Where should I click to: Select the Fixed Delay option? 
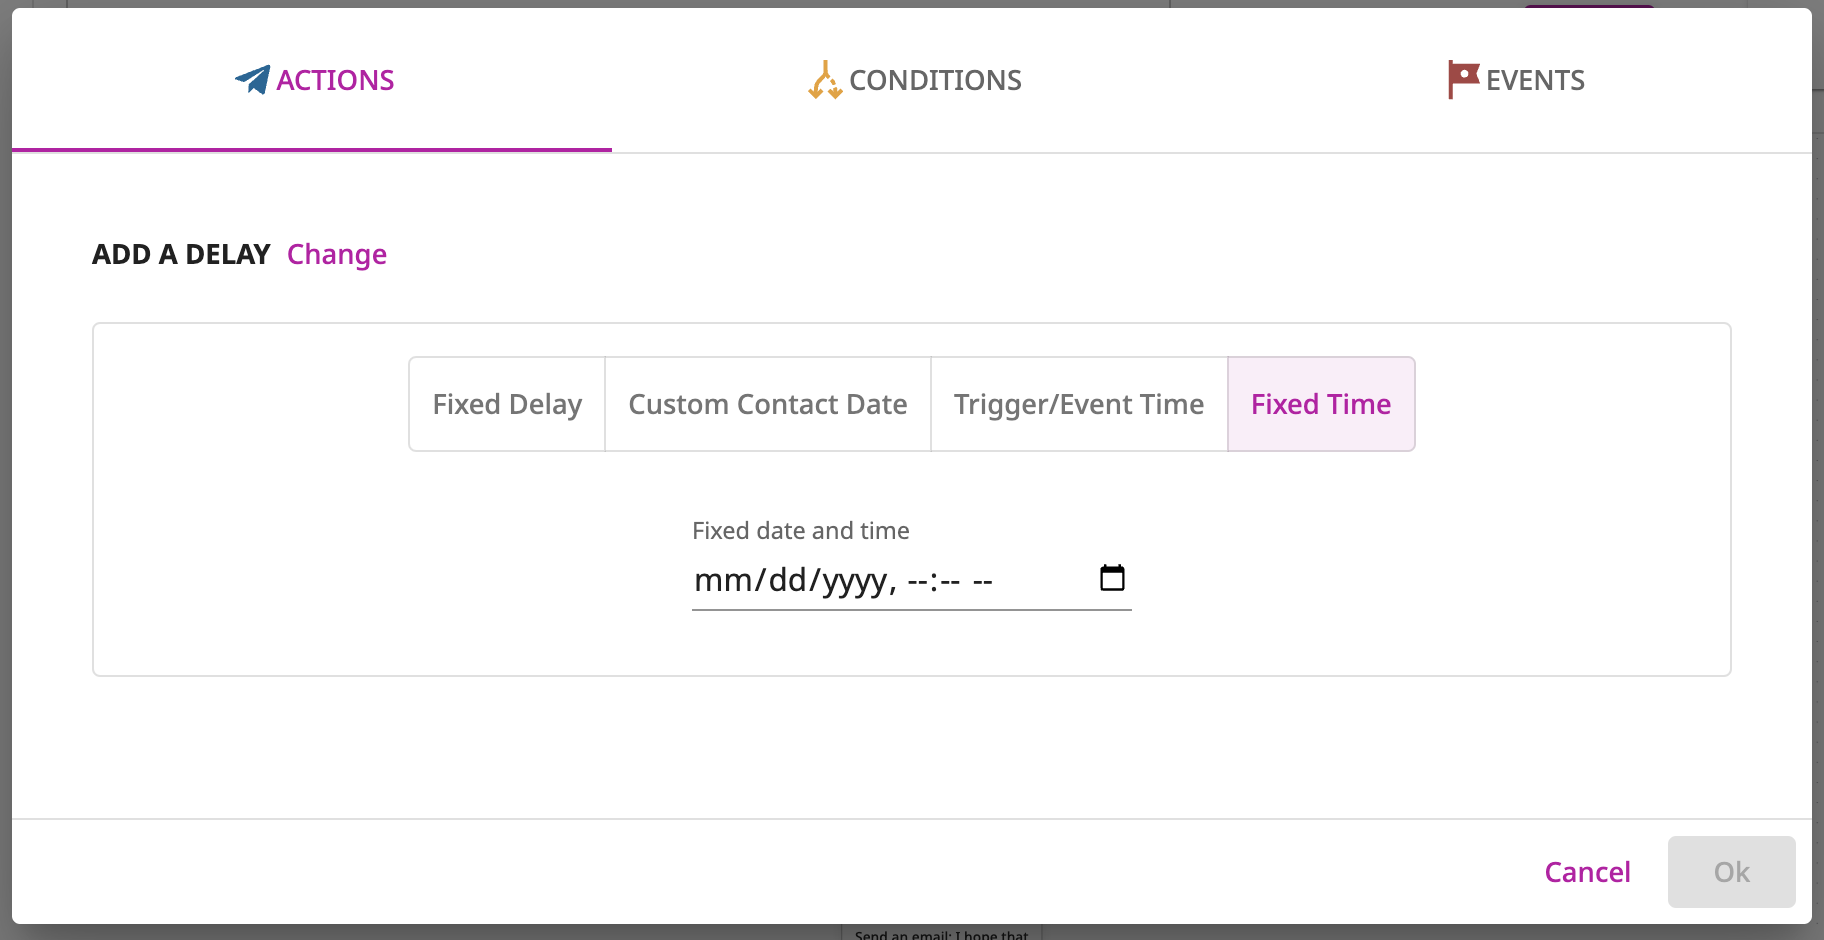507,404
